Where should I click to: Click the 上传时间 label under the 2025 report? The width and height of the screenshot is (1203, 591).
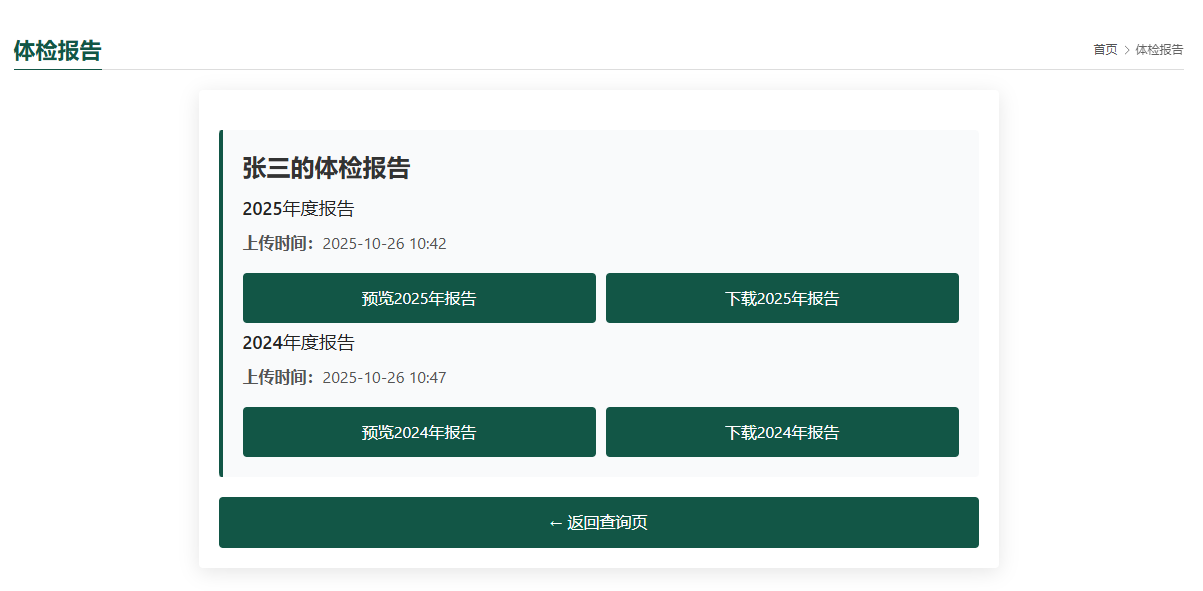[x=278, y=243]
